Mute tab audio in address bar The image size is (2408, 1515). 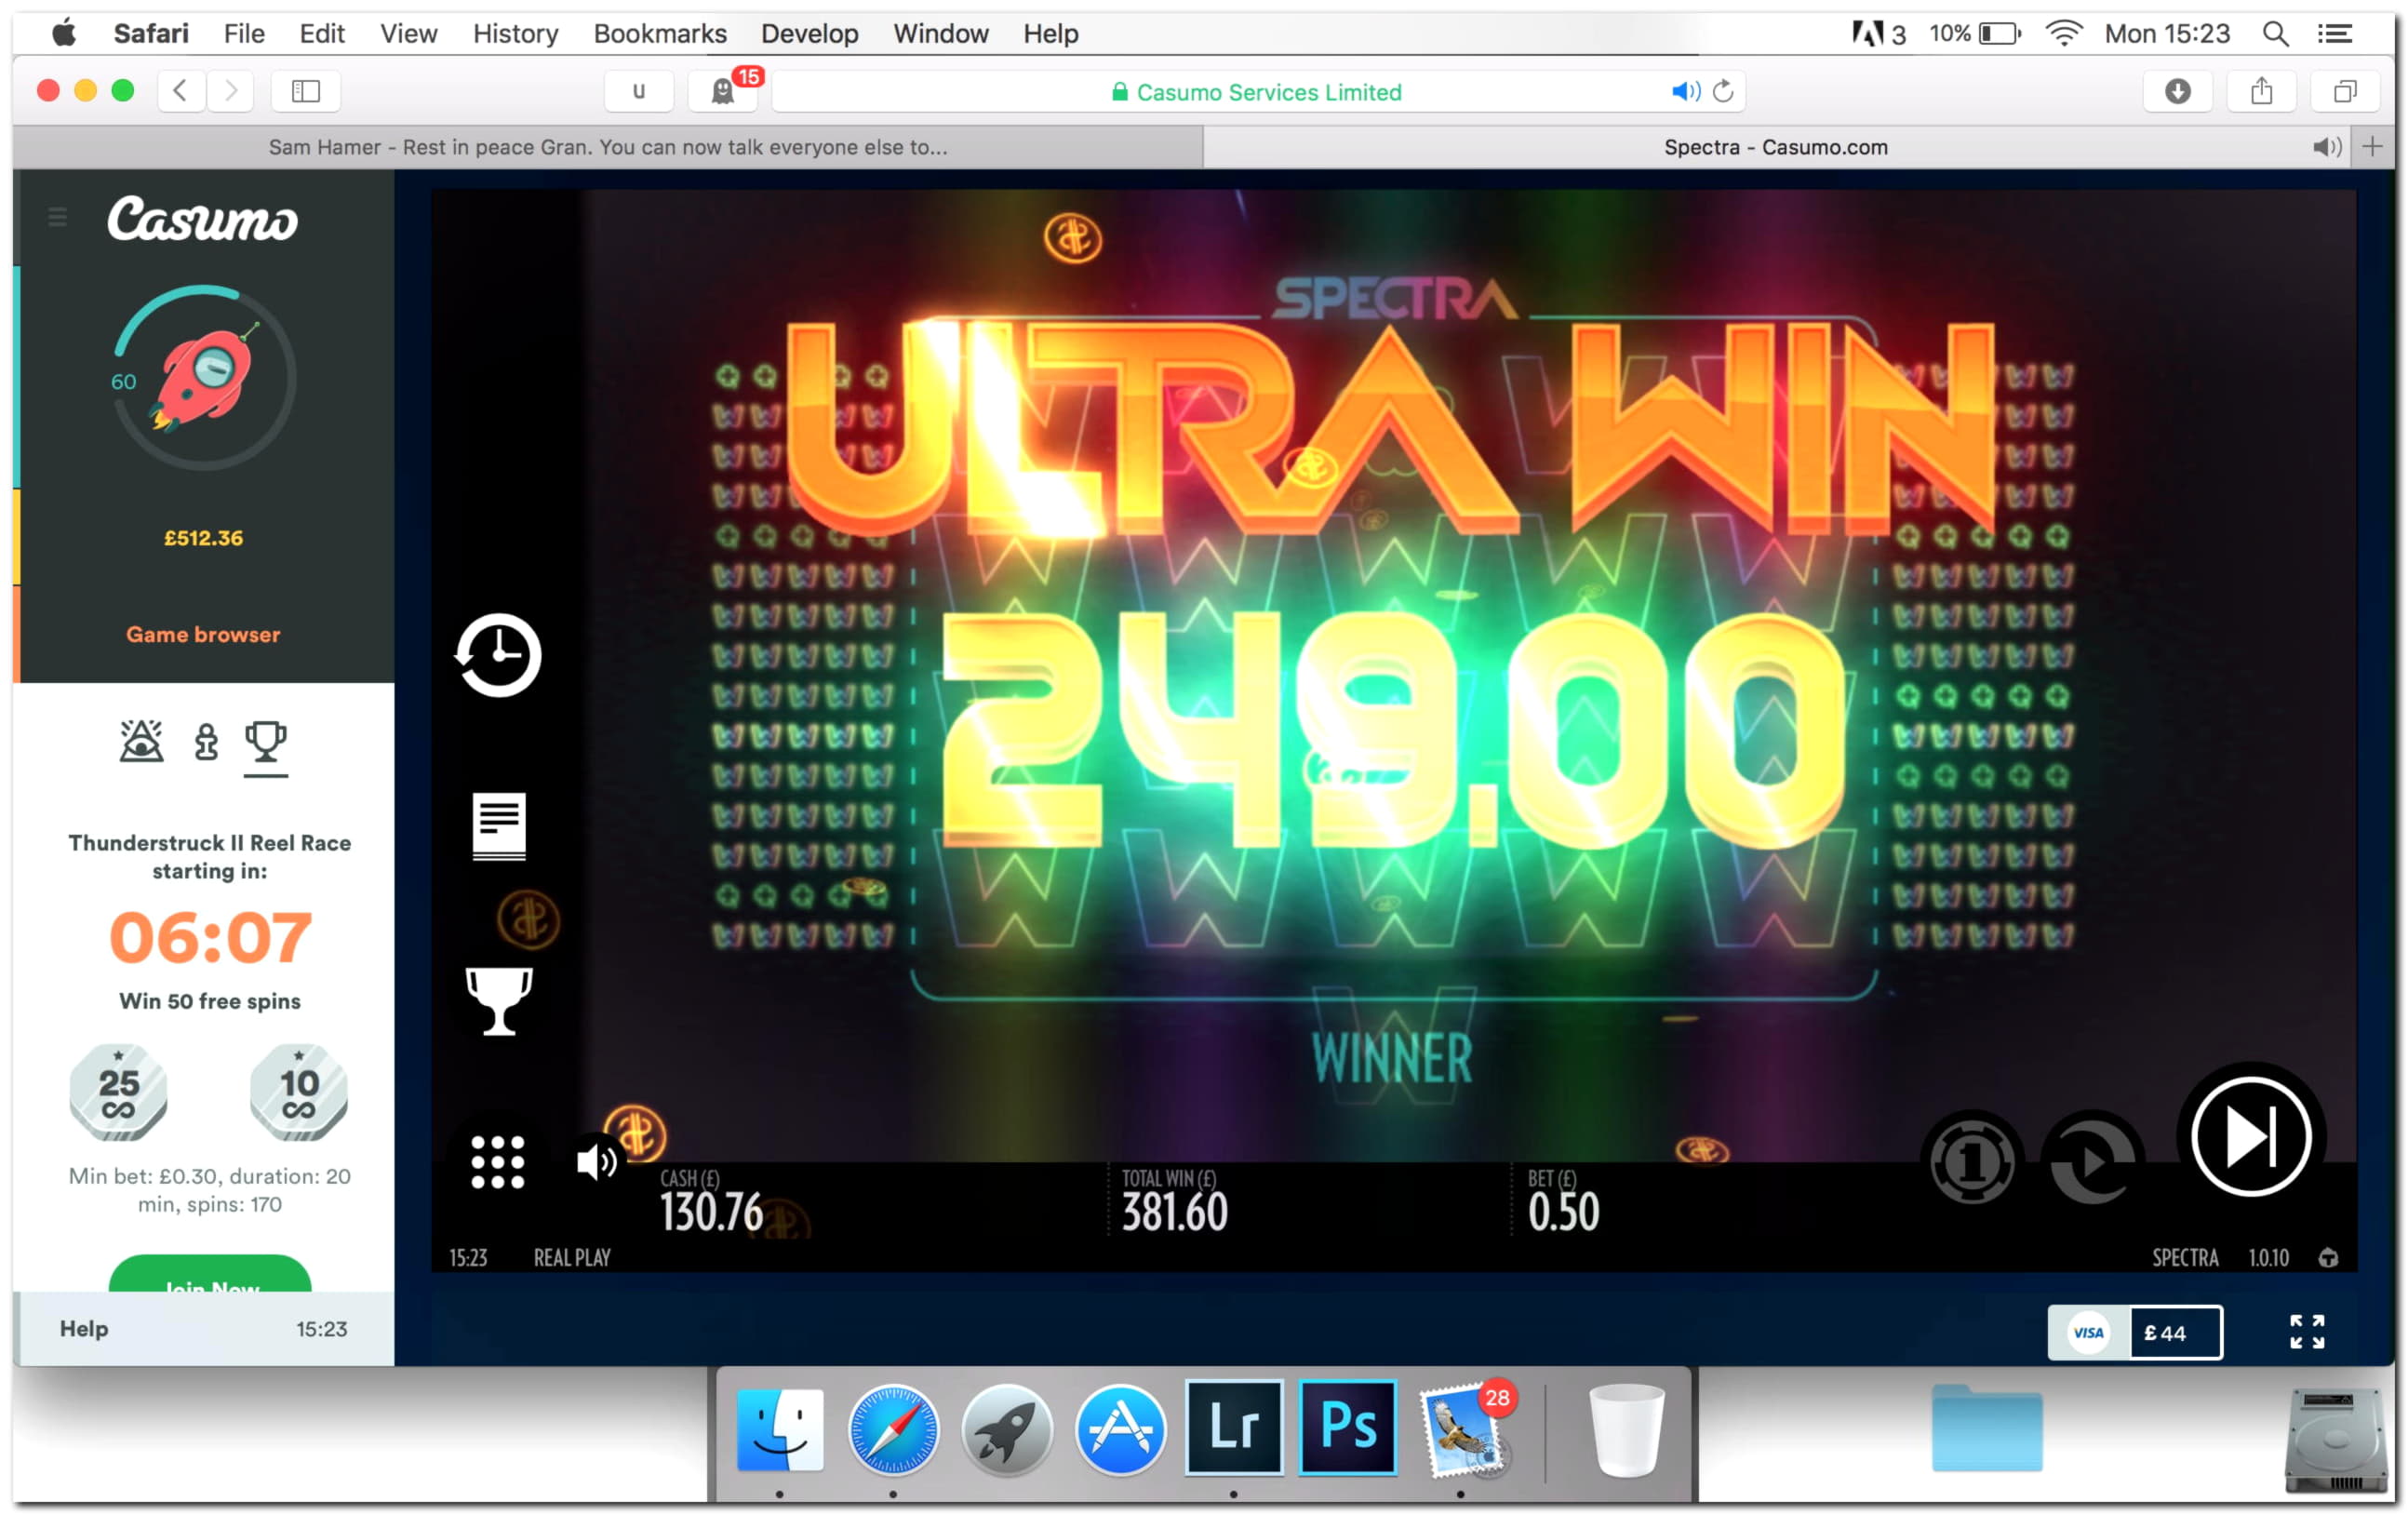pos(1685,91)
